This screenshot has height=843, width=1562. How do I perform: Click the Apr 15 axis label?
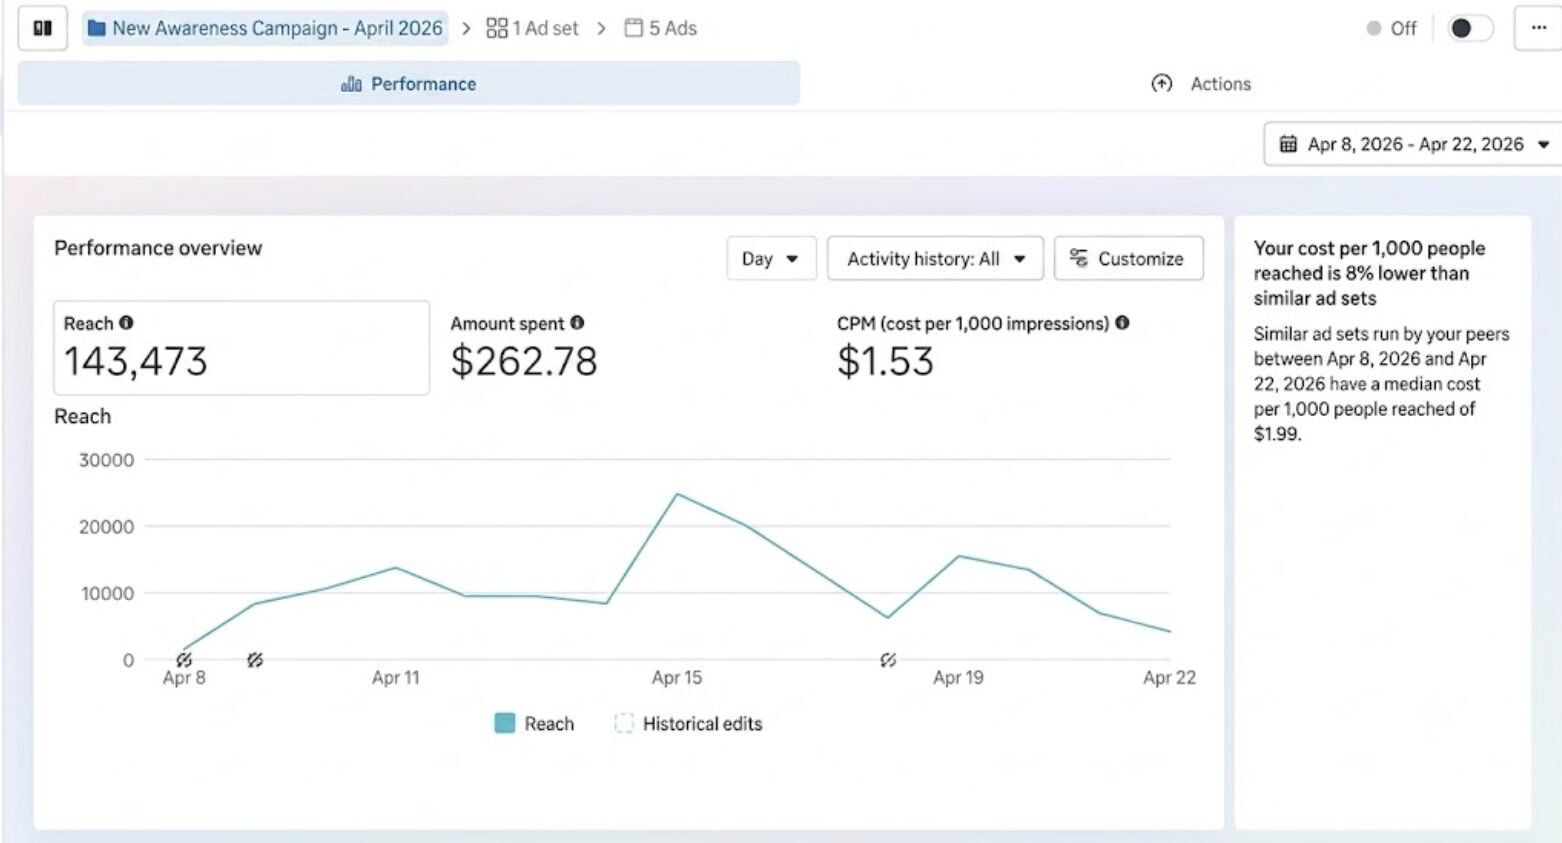(x=677, y=678)
